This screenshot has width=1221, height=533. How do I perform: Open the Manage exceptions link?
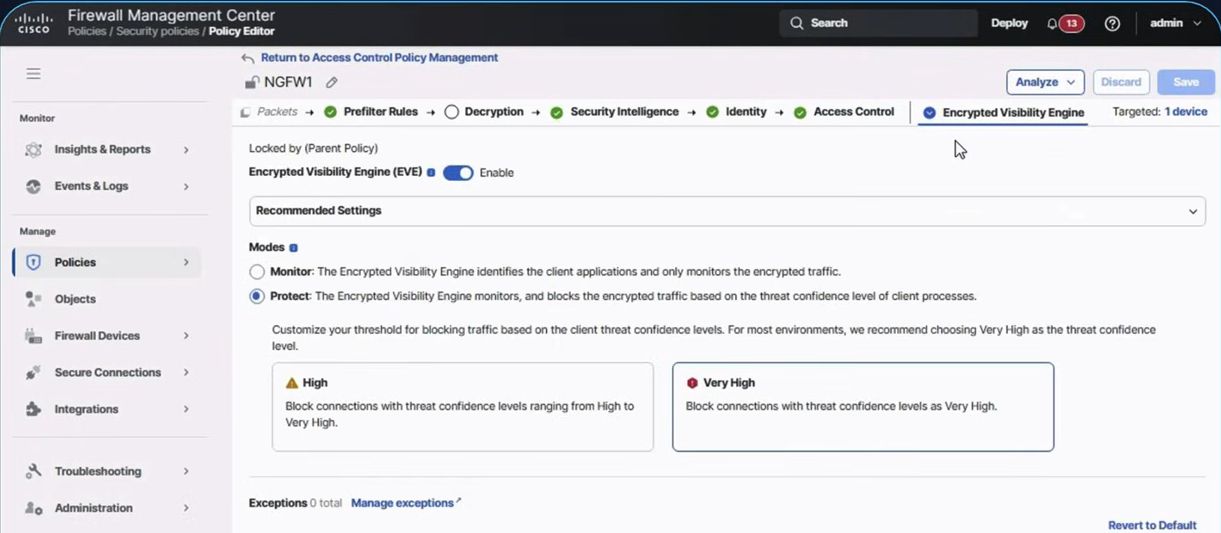tap(403, 503)
